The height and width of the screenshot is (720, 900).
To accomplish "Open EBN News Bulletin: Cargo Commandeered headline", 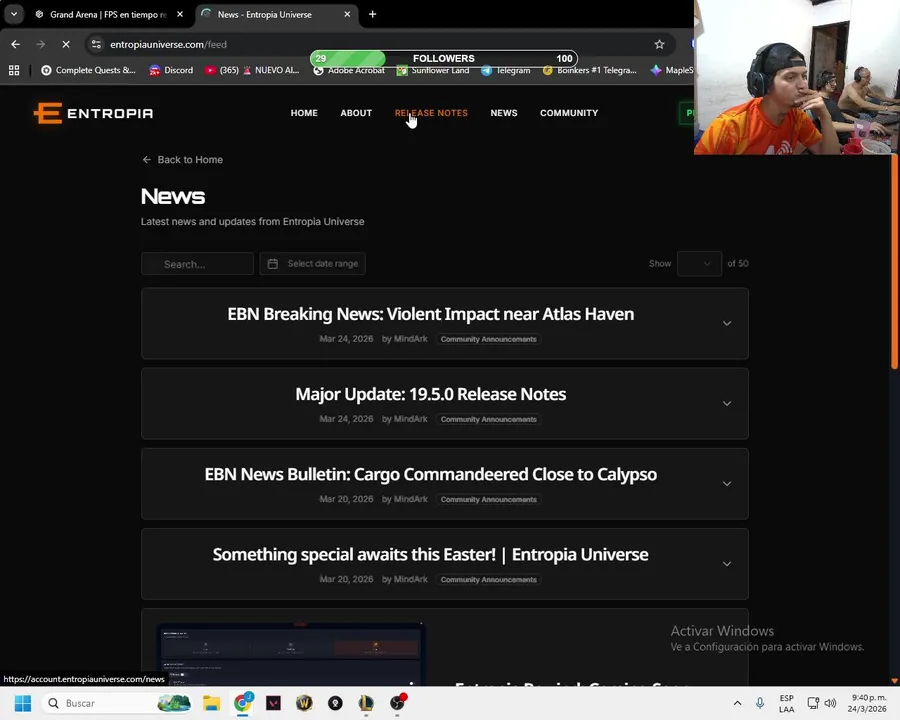I will (430, 474).
